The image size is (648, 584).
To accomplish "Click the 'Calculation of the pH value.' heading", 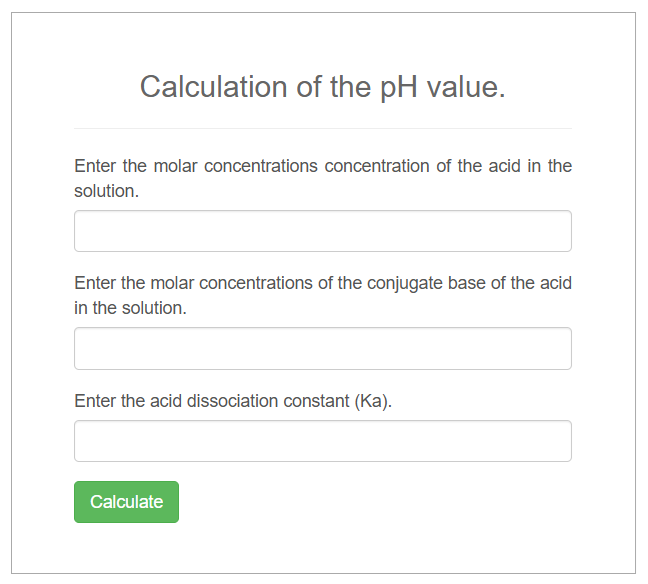I will 322,87.
